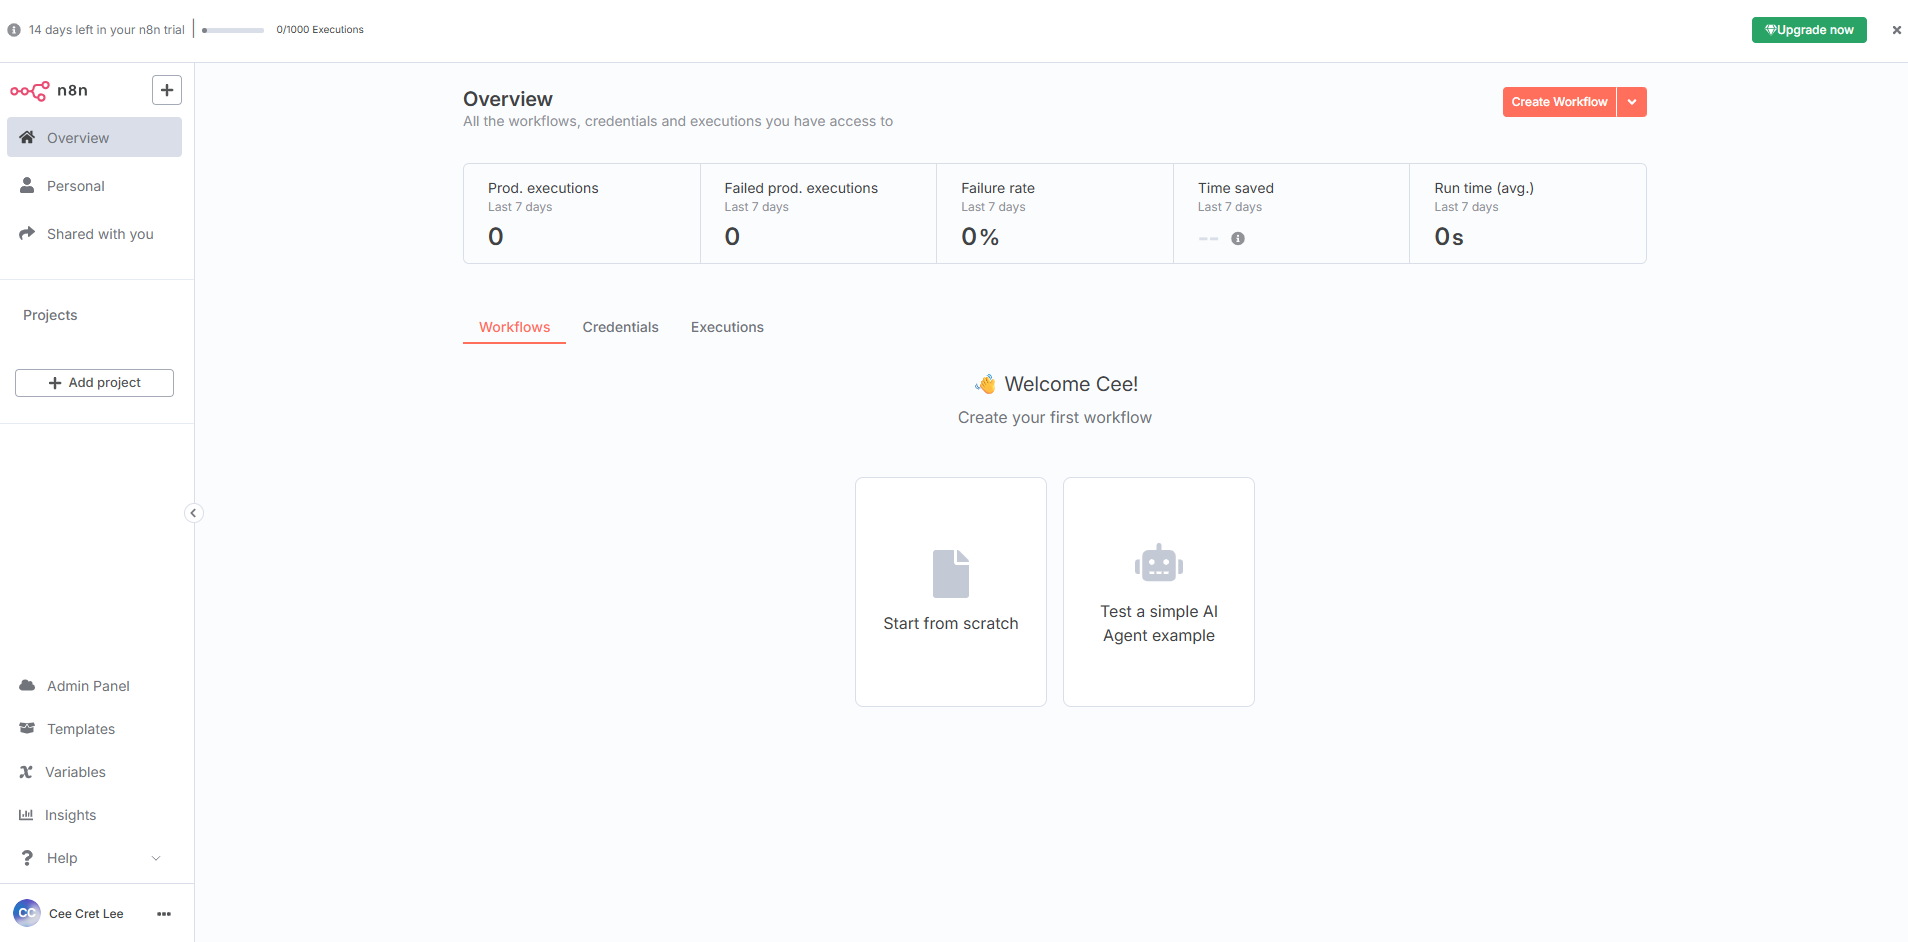Click the n8n logo in the sidebar

tap(28, 90)
